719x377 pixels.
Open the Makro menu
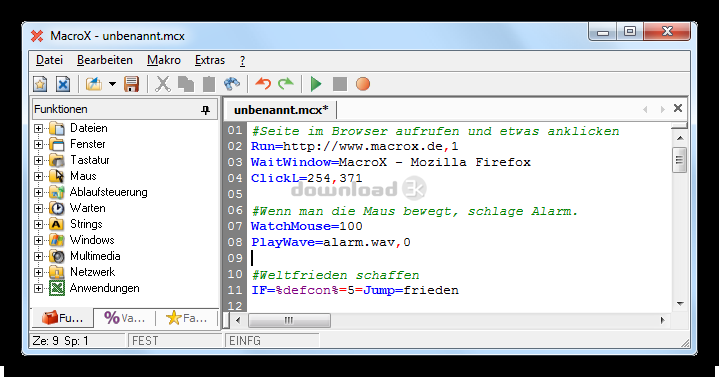click(x=164, y=60)
